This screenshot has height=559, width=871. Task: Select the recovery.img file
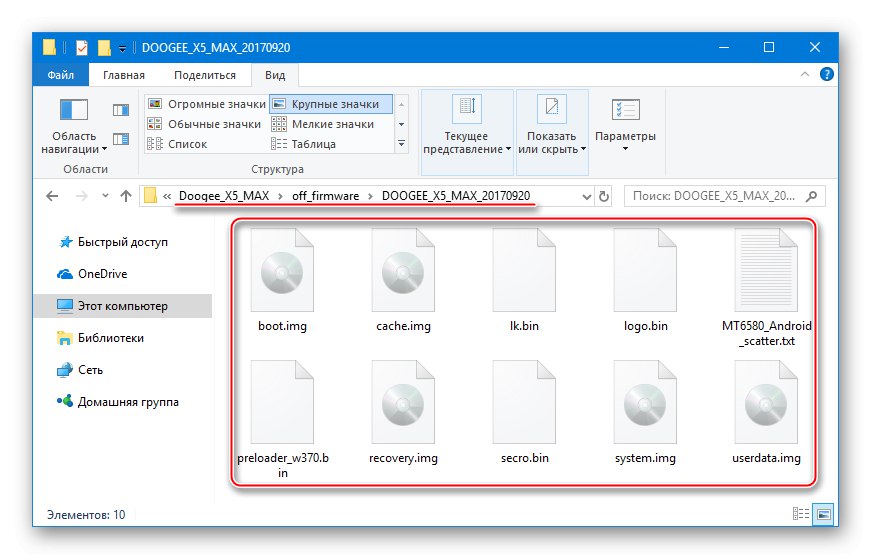point(403,412)
